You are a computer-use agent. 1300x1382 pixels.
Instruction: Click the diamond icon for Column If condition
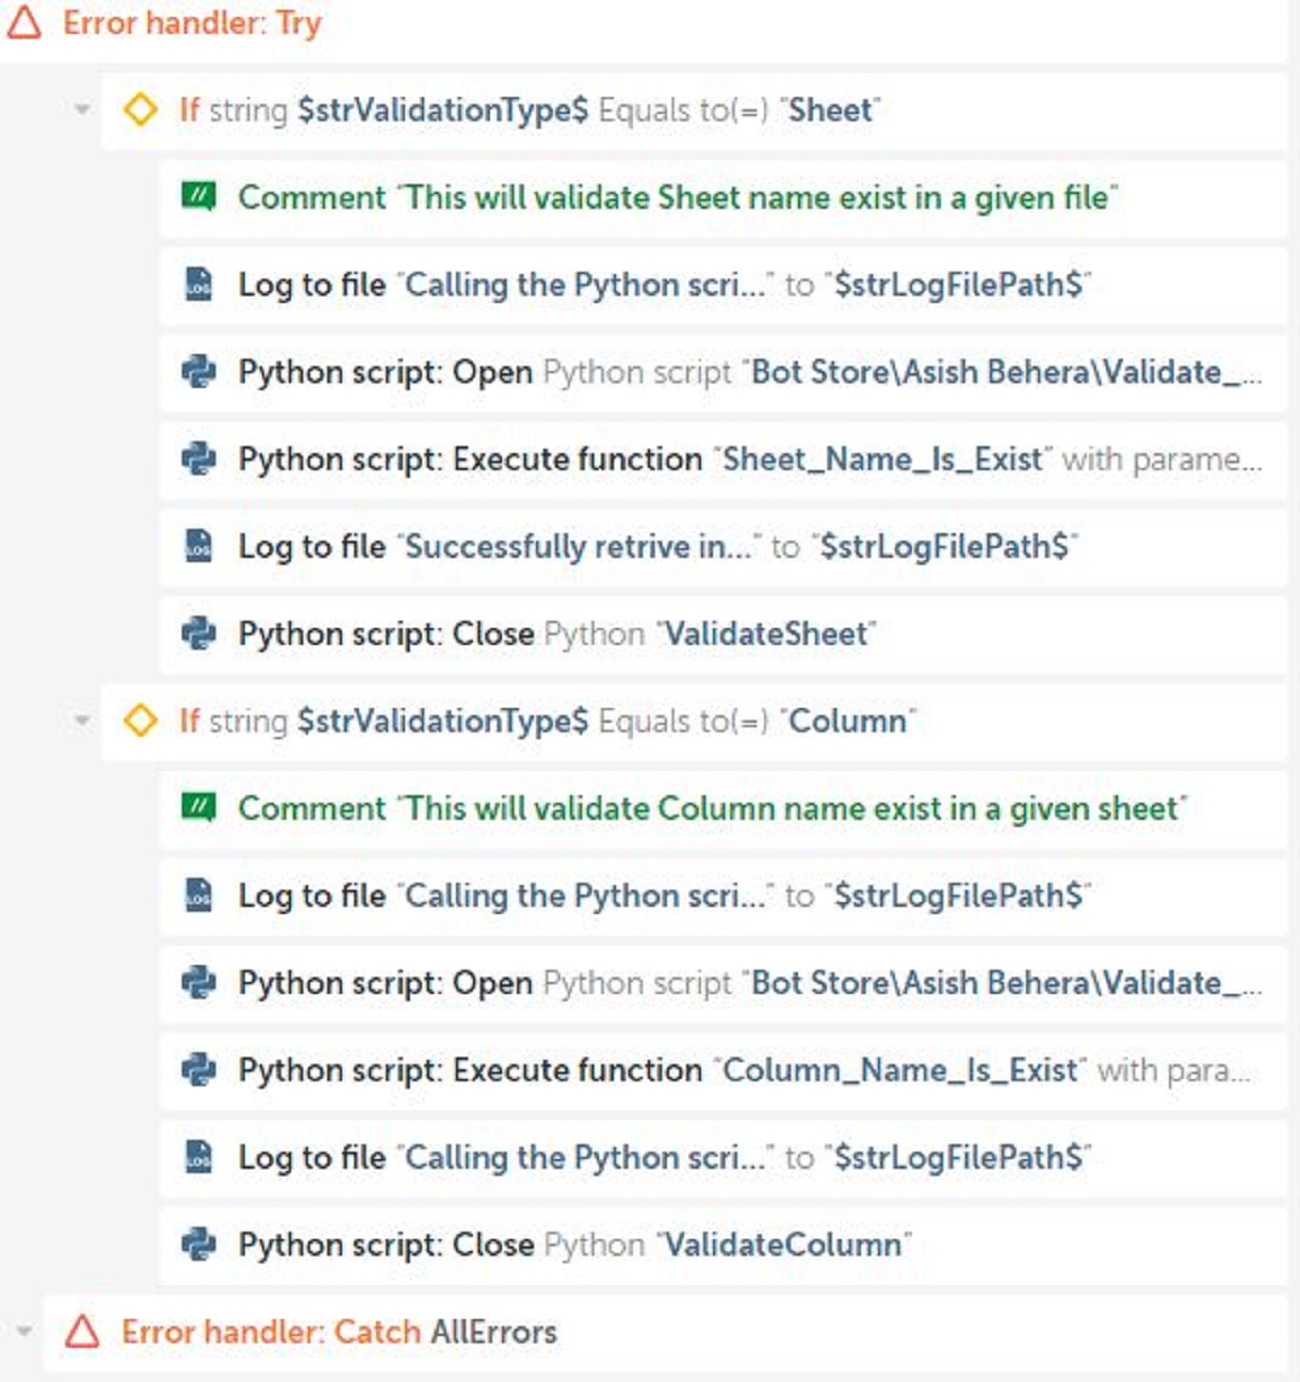coord(140,720)
